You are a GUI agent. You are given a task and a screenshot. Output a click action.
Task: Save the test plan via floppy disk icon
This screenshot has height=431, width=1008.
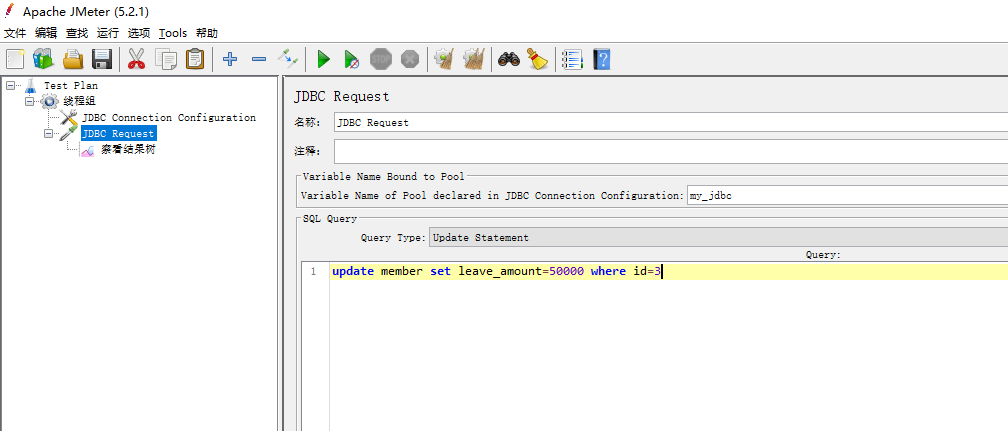tap(102, 59)
